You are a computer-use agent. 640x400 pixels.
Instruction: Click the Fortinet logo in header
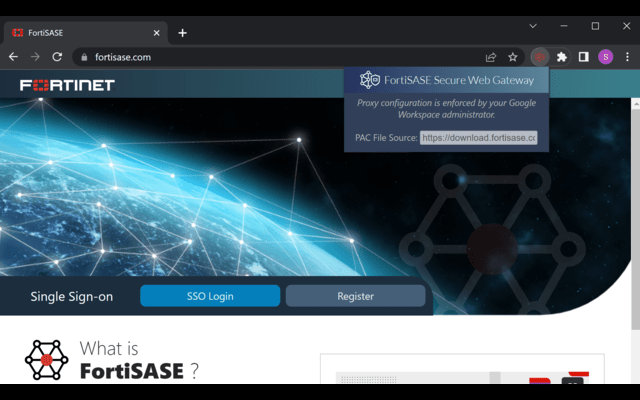[x=67, y=85]
